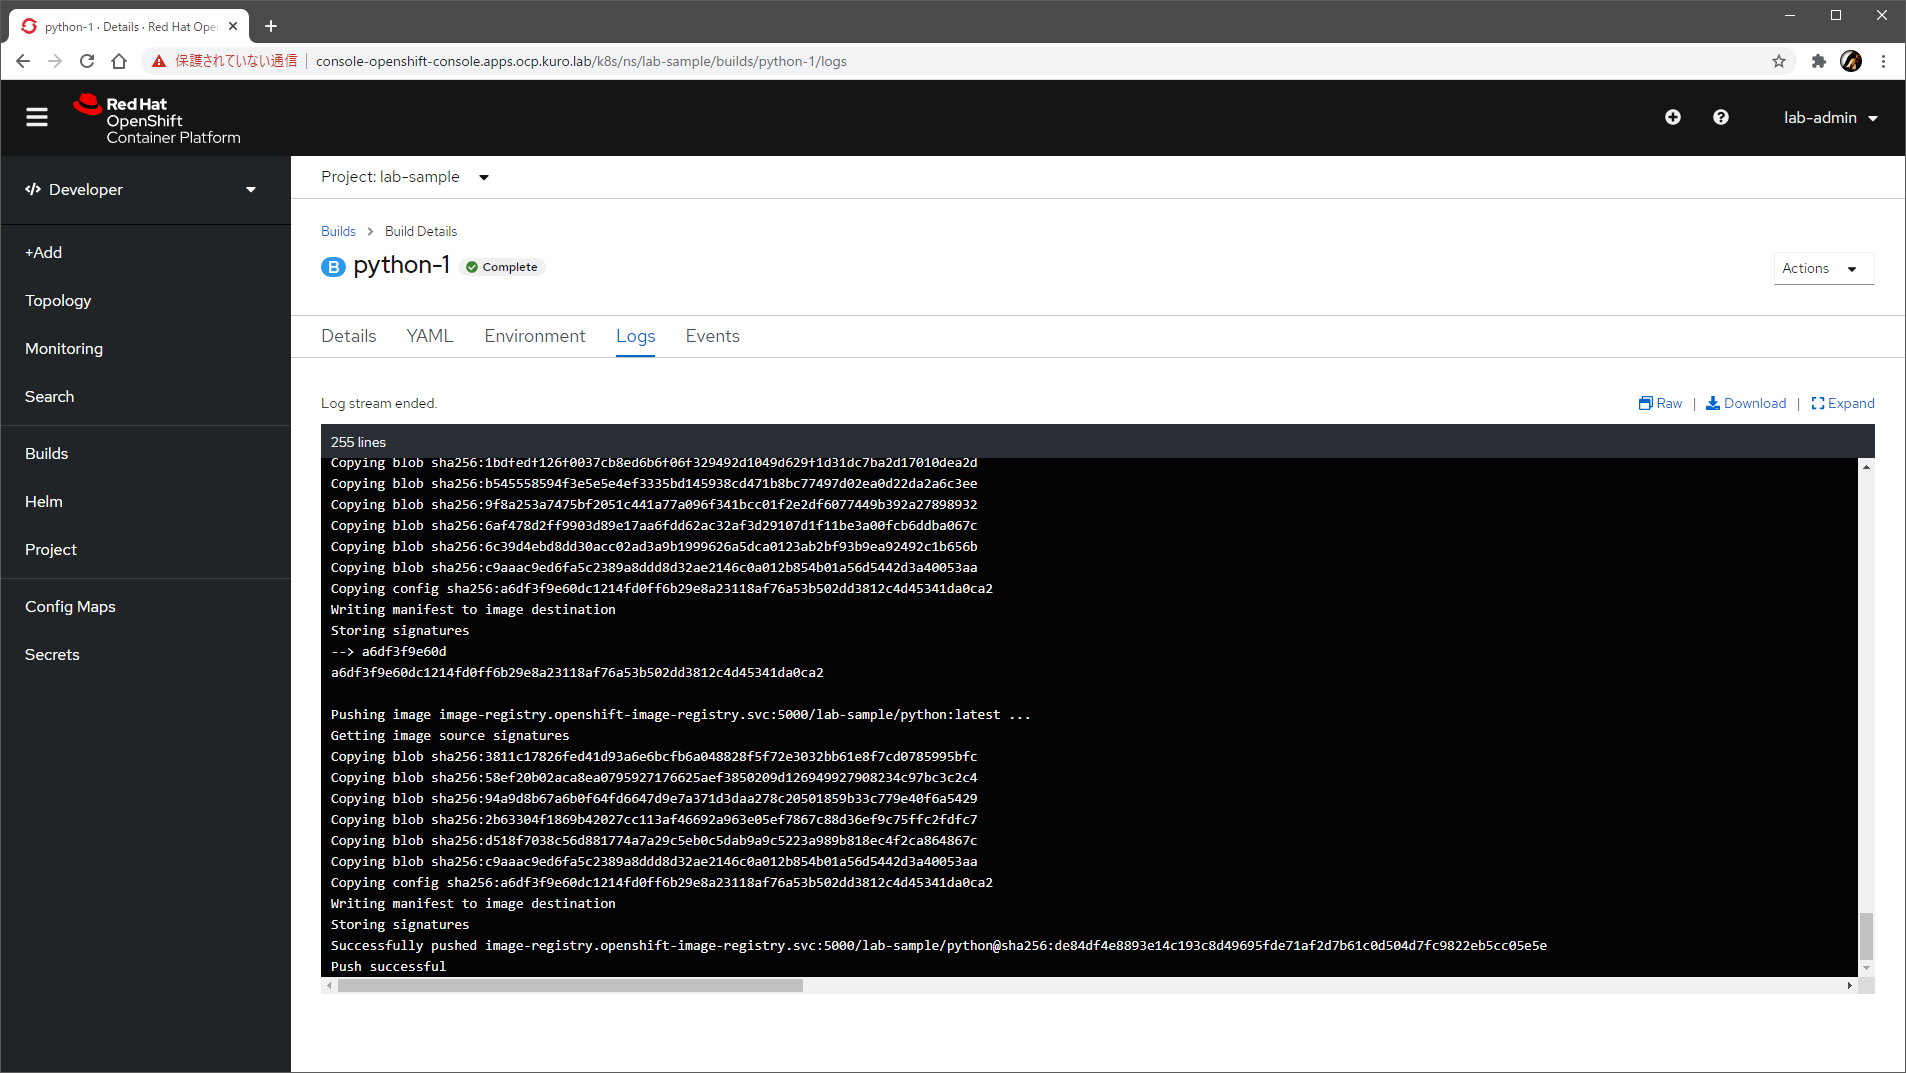Expand the lab-admin user menu
Image resolution: width=1906 pixels, height=1073 pixels.
click(x=1830, y=118)
